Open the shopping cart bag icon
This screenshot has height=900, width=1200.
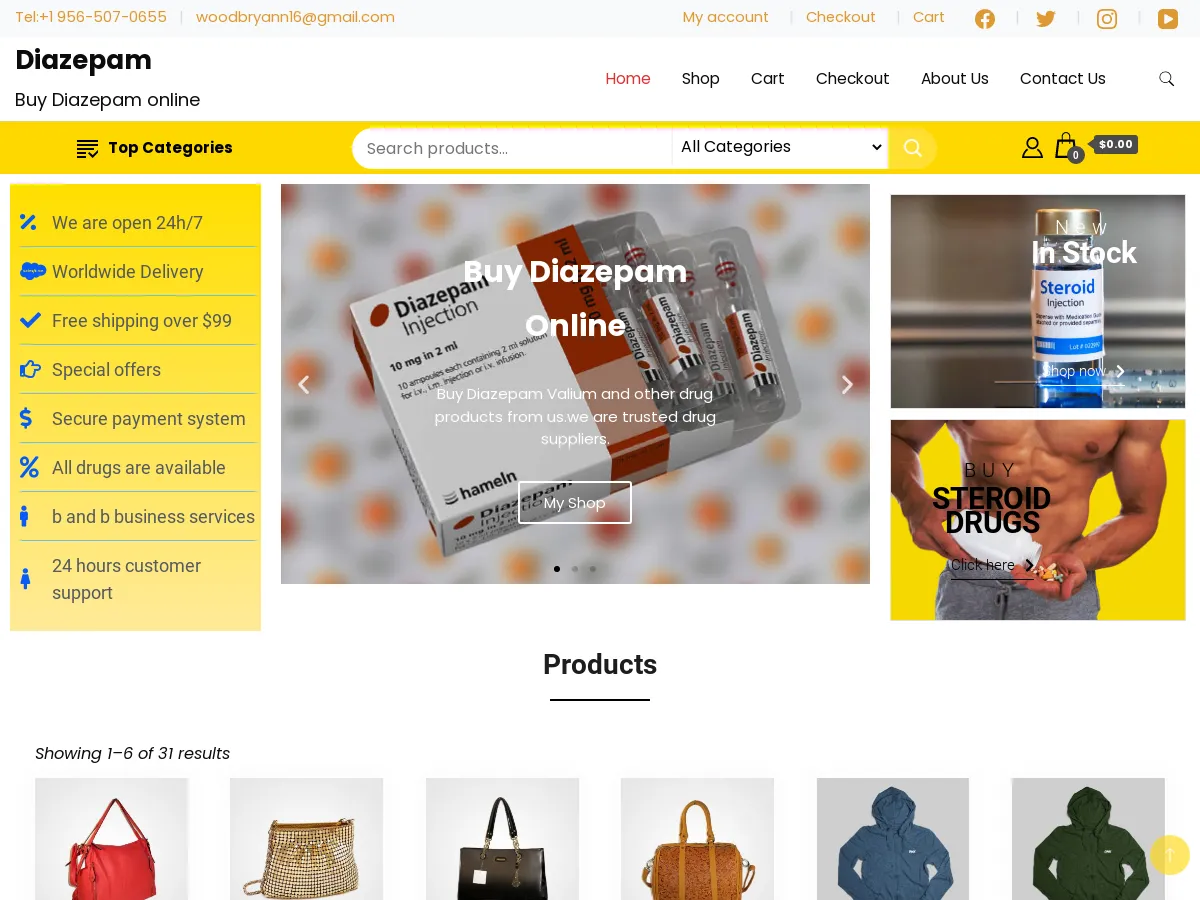[1066, 146]
